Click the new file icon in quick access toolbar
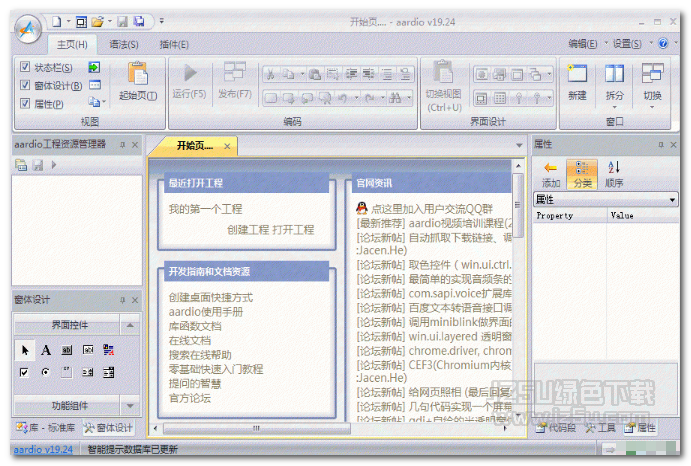Image resolution: width=691 pixels, height=466 pixels. point(56,21)
